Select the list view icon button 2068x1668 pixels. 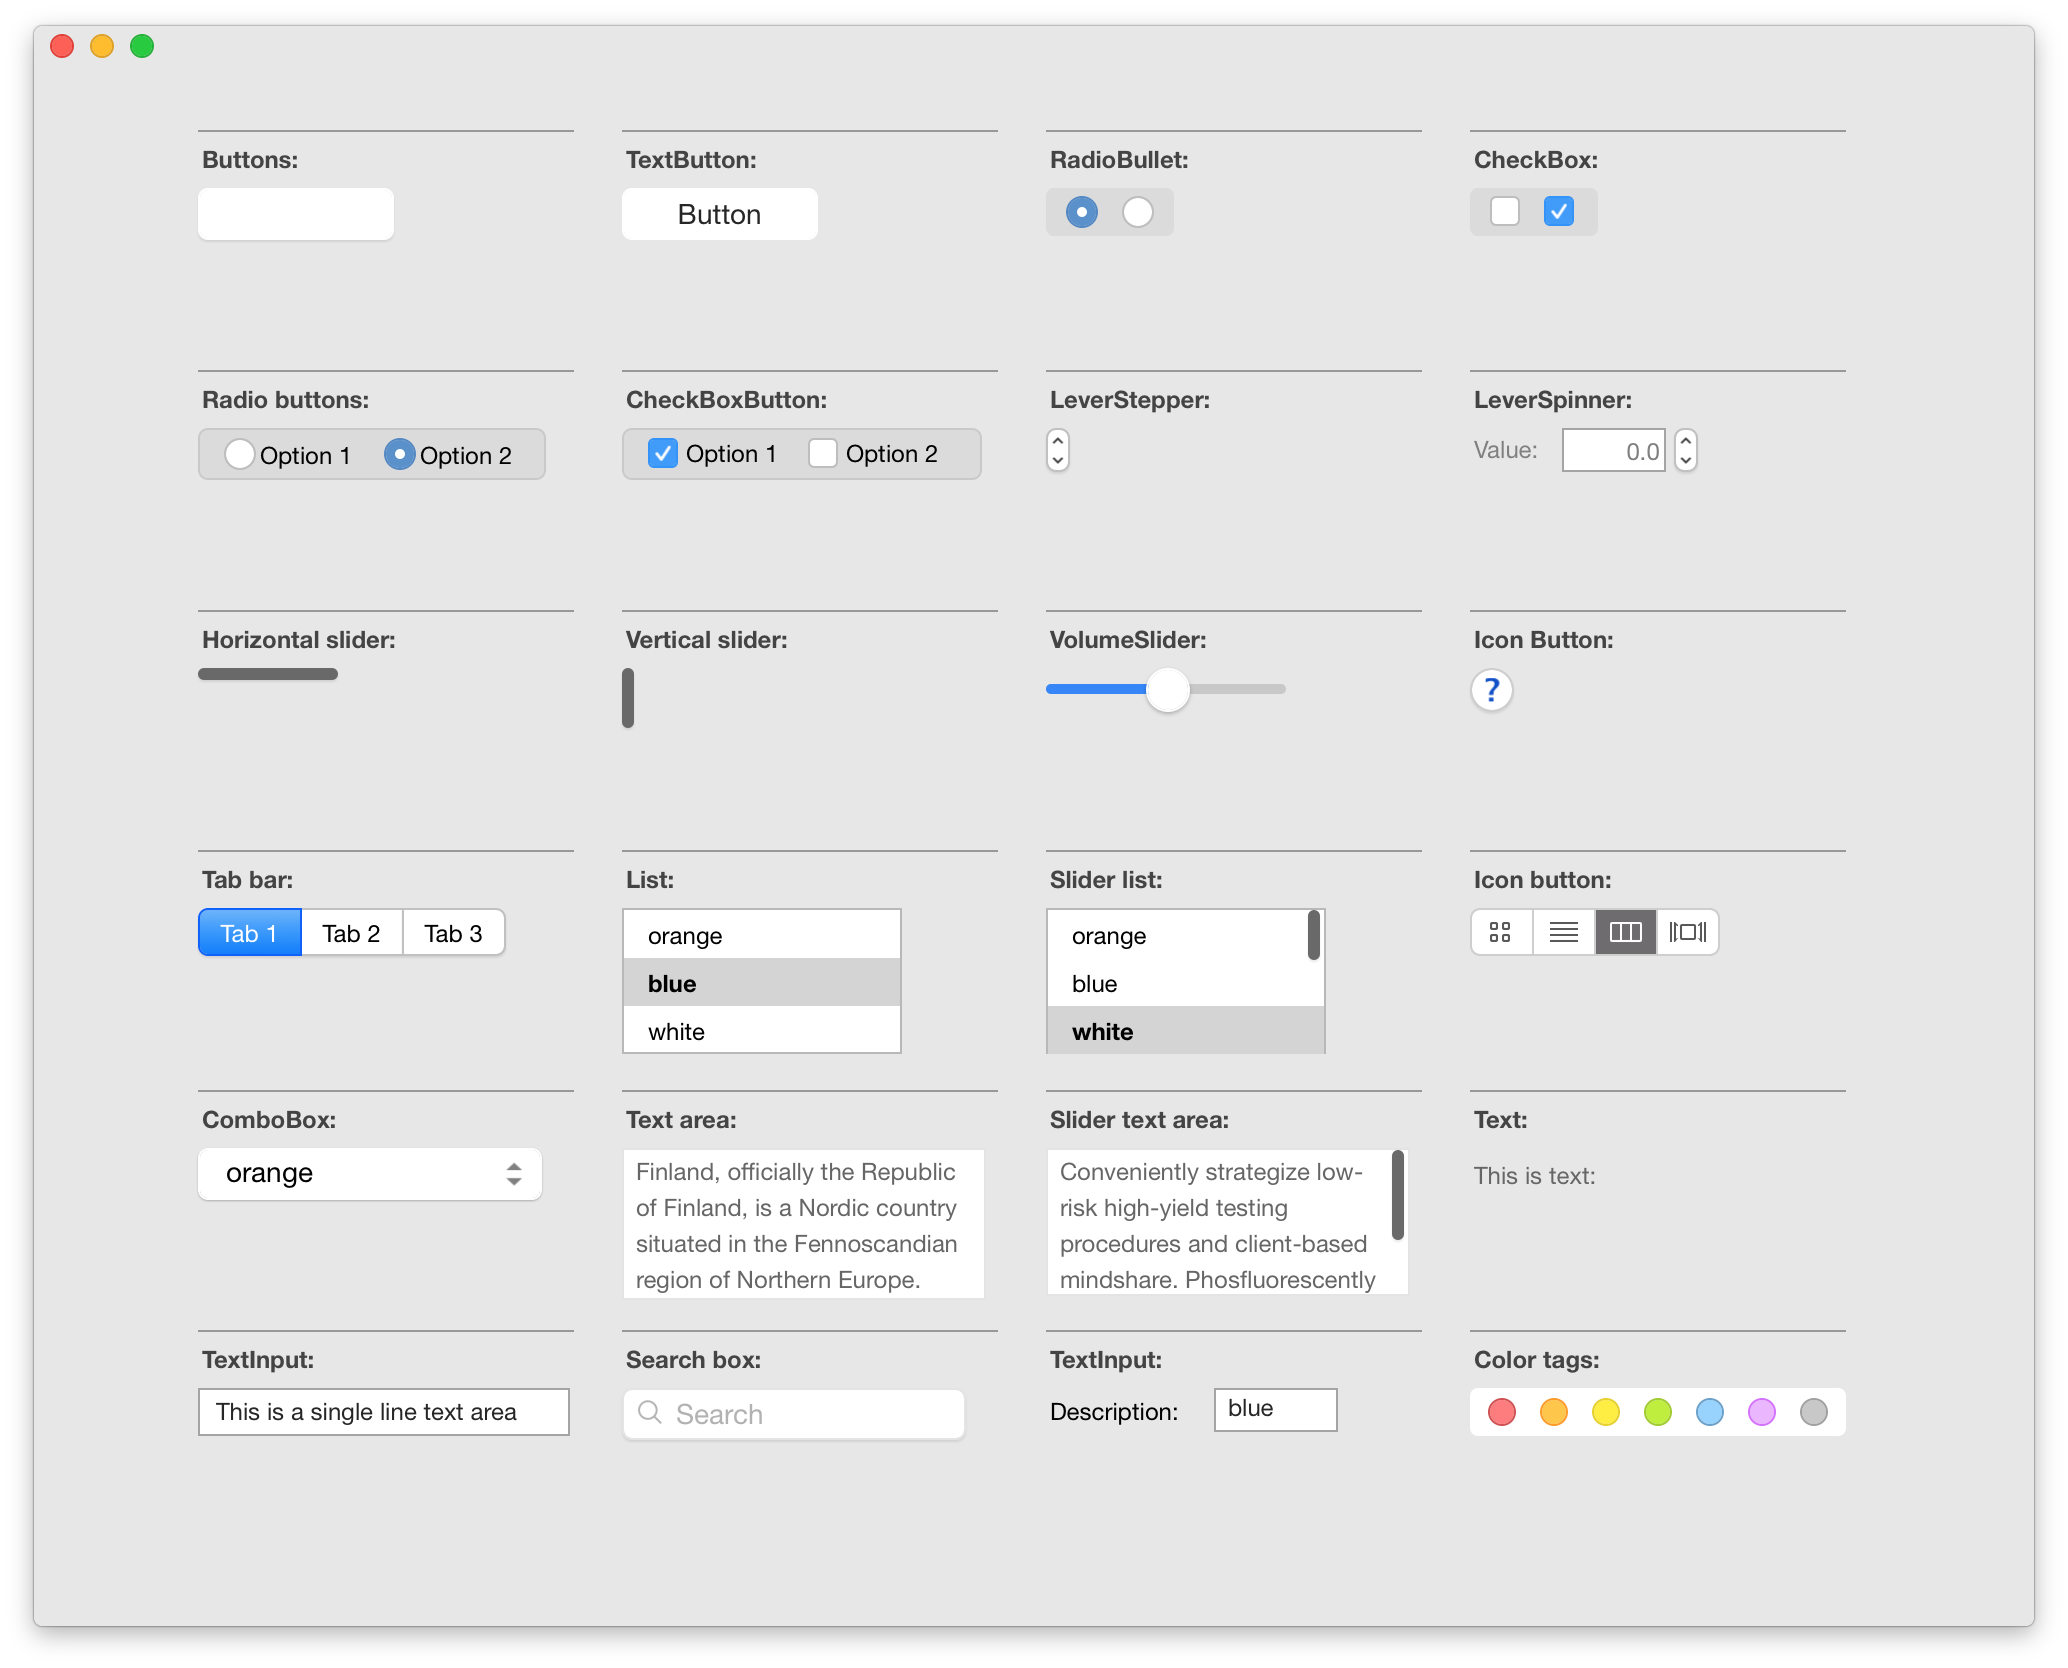click(1563, 932)
